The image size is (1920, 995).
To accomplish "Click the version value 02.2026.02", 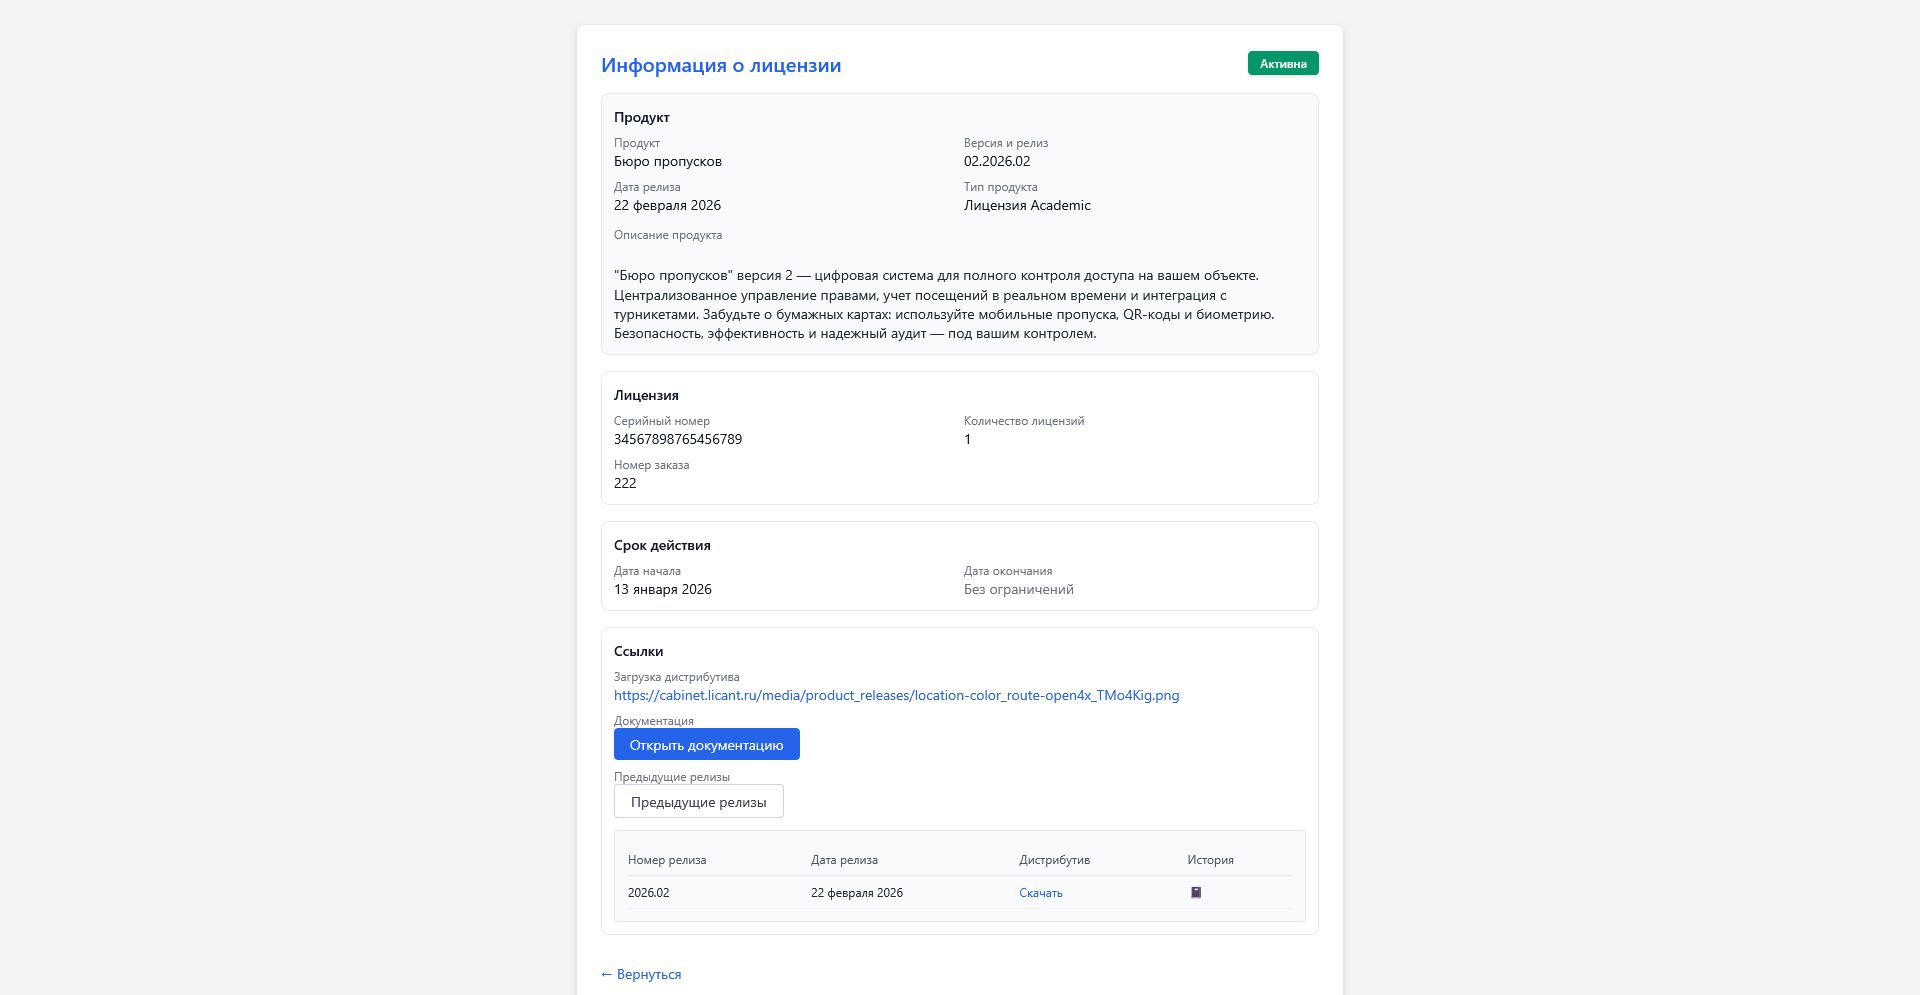I will click(x=996, y=161).
